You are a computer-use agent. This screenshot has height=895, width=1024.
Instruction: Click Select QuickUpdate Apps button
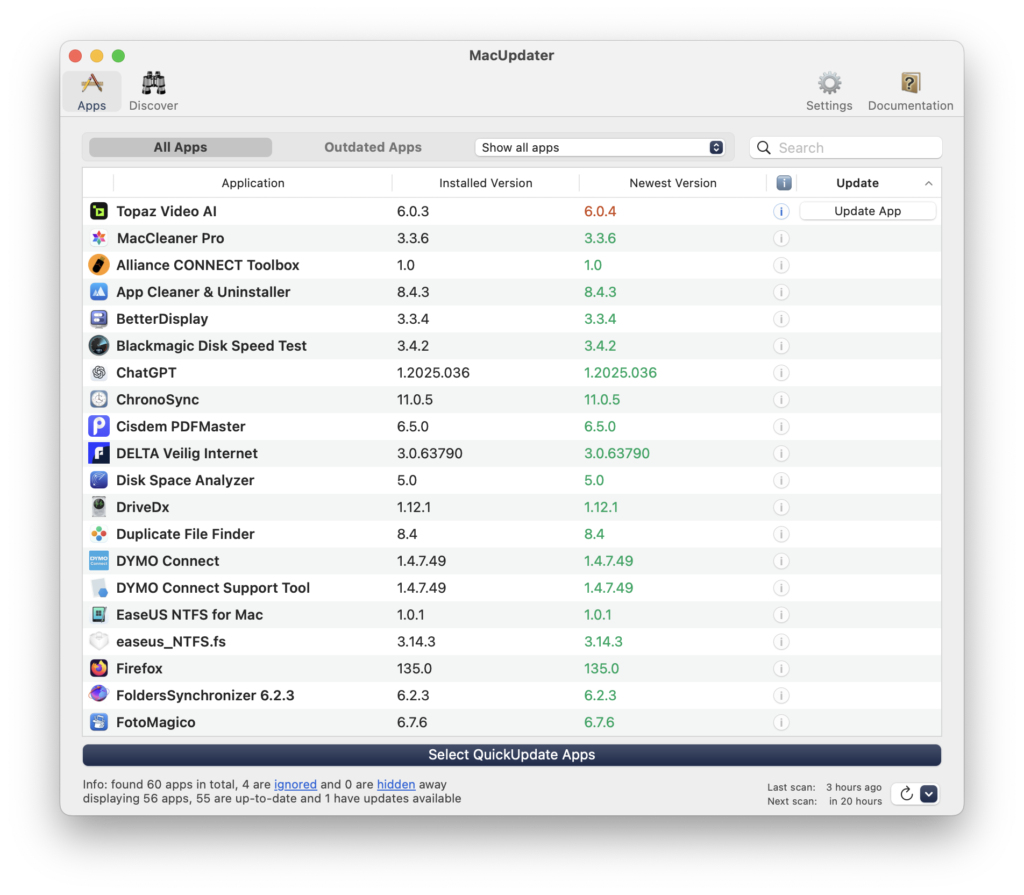click(x=511, y=755)
